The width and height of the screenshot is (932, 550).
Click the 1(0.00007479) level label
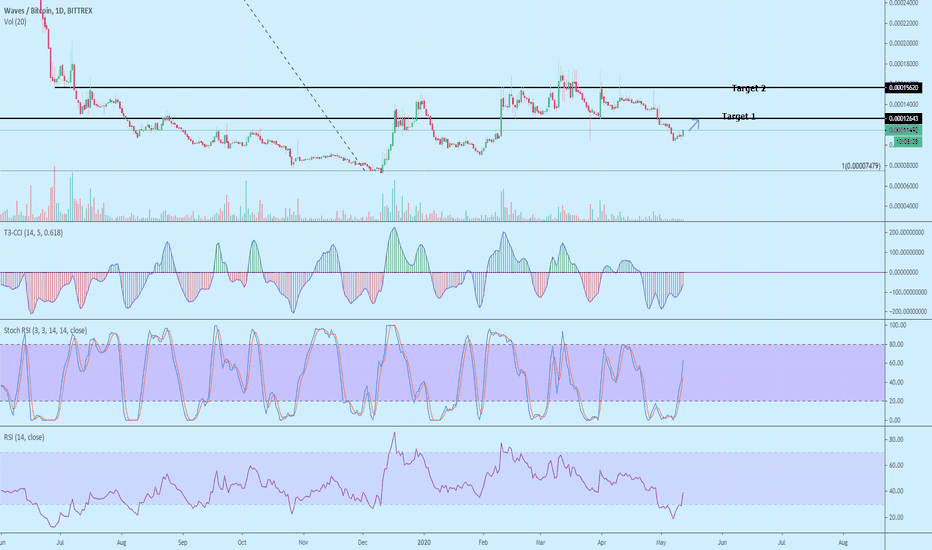tap(861, 166)
